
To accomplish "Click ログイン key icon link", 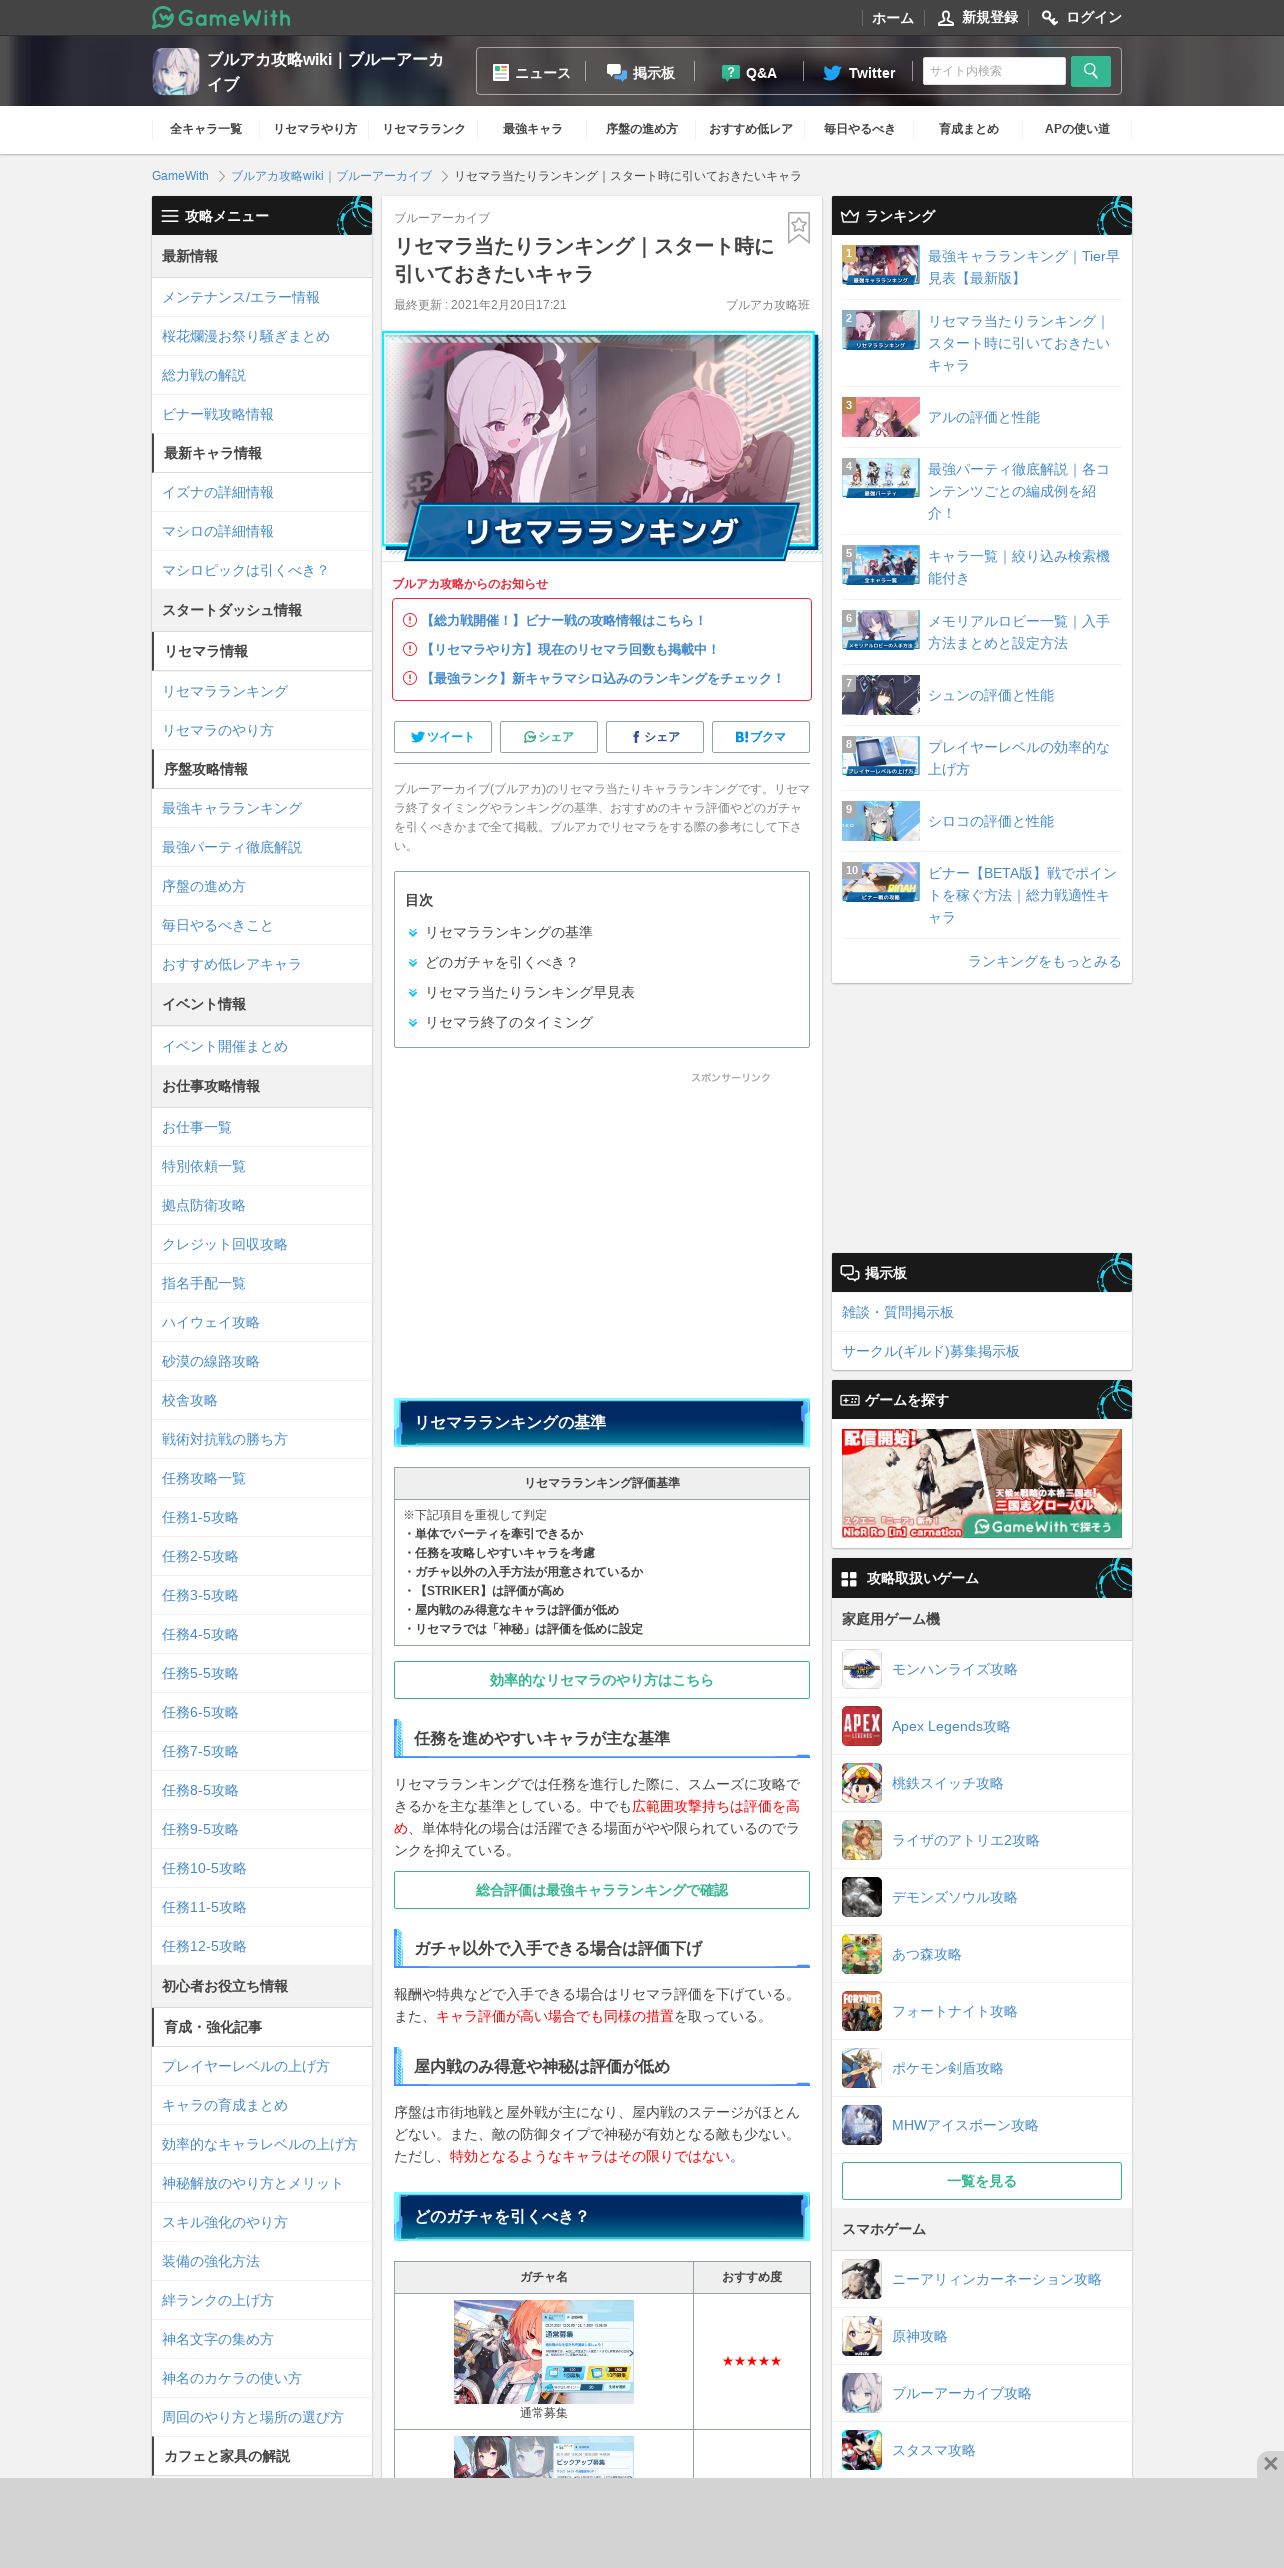I will point(1081,18).
